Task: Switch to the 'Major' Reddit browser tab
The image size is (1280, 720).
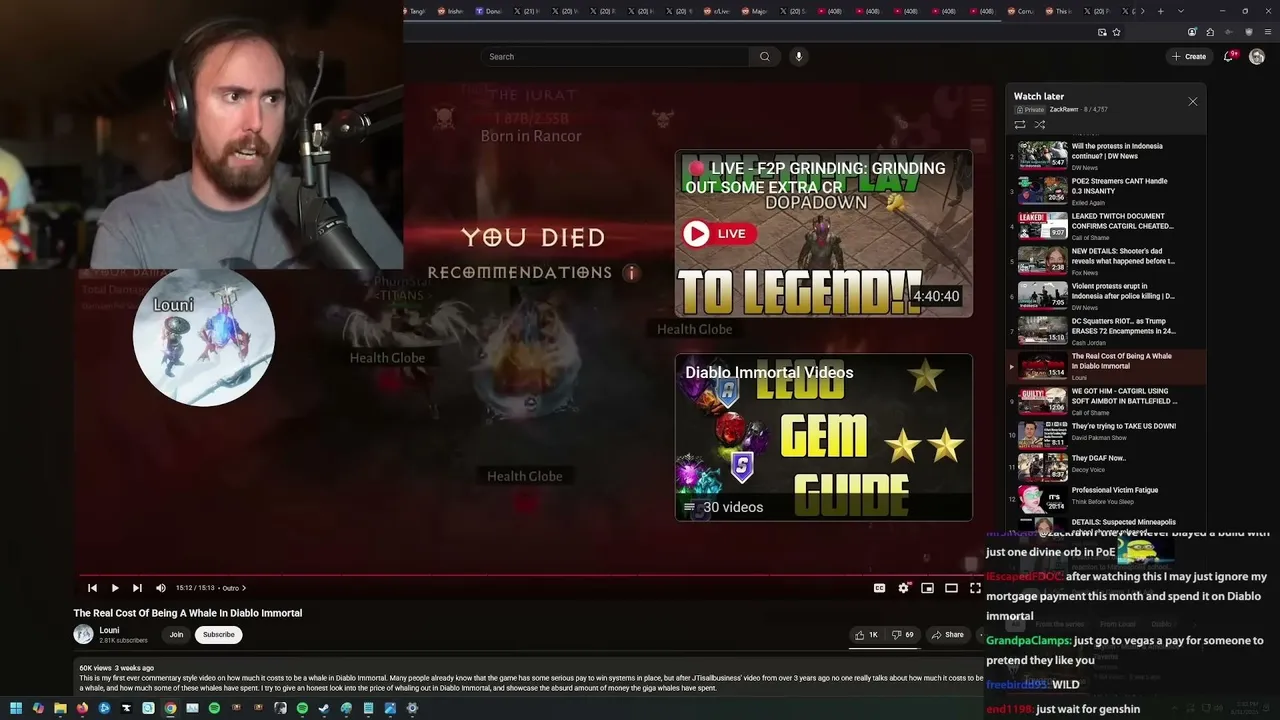Action: pyautogui.click(x=753, y=11)
